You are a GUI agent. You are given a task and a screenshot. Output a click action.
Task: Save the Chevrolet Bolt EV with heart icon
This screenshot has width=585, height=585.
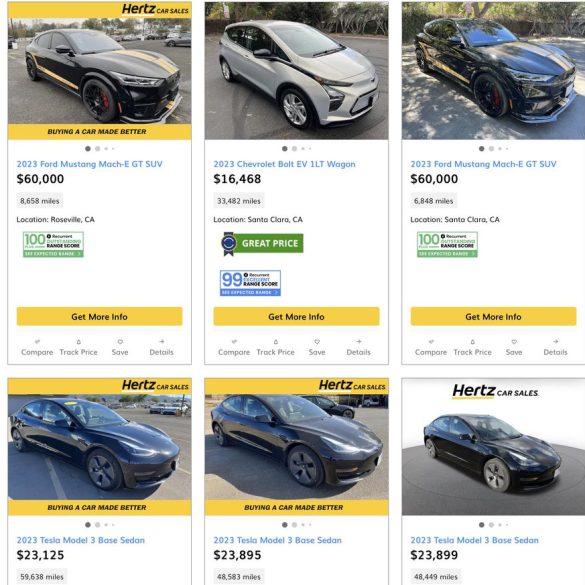coord(317,347)
